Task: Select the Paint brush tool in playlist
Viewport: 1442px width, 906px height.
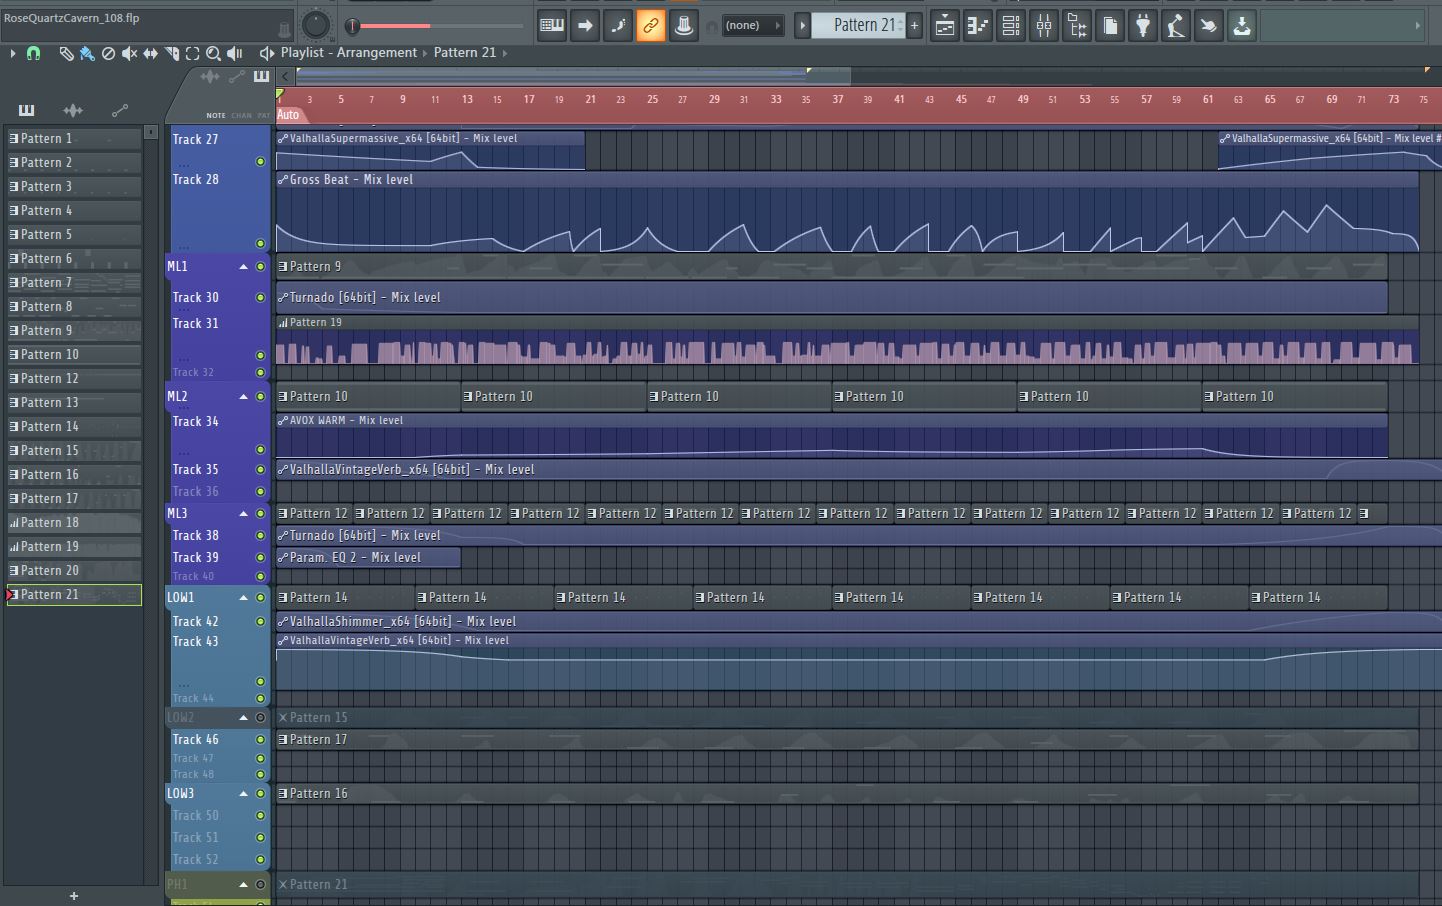Action: 87,53
